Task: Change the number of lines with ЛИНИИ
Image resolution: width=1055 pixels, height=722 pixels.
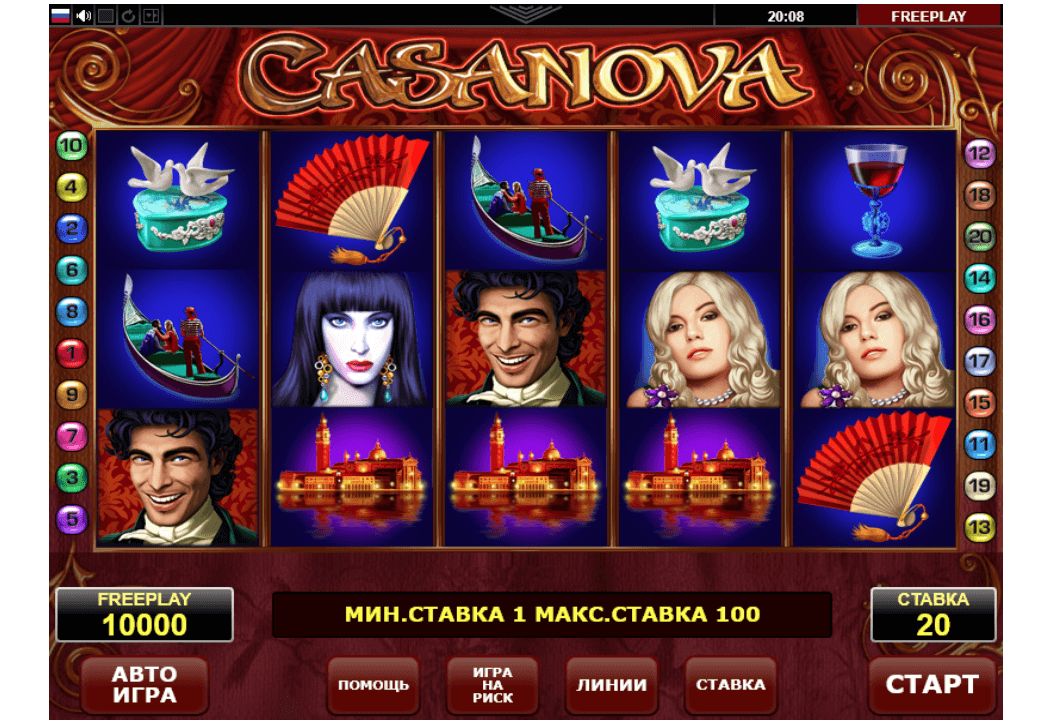Action: pos(612,685)
